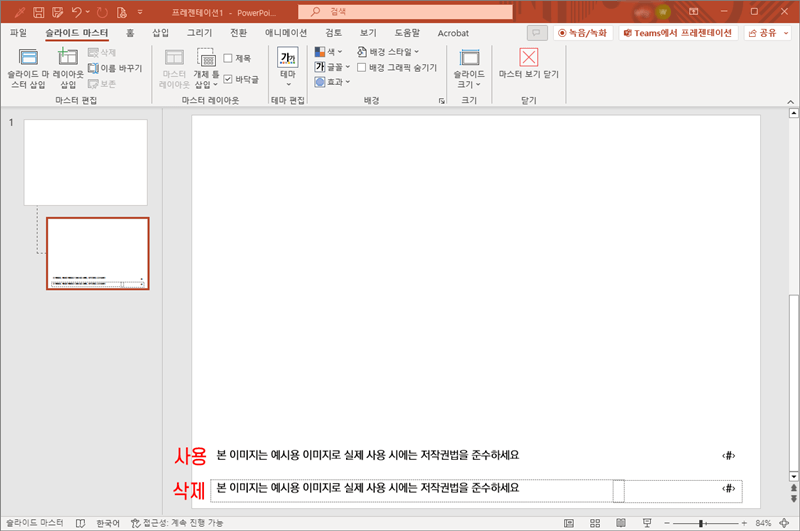Open the Acrobat tab
Viewport: 800px width, 531px height.
pos(453,33)
